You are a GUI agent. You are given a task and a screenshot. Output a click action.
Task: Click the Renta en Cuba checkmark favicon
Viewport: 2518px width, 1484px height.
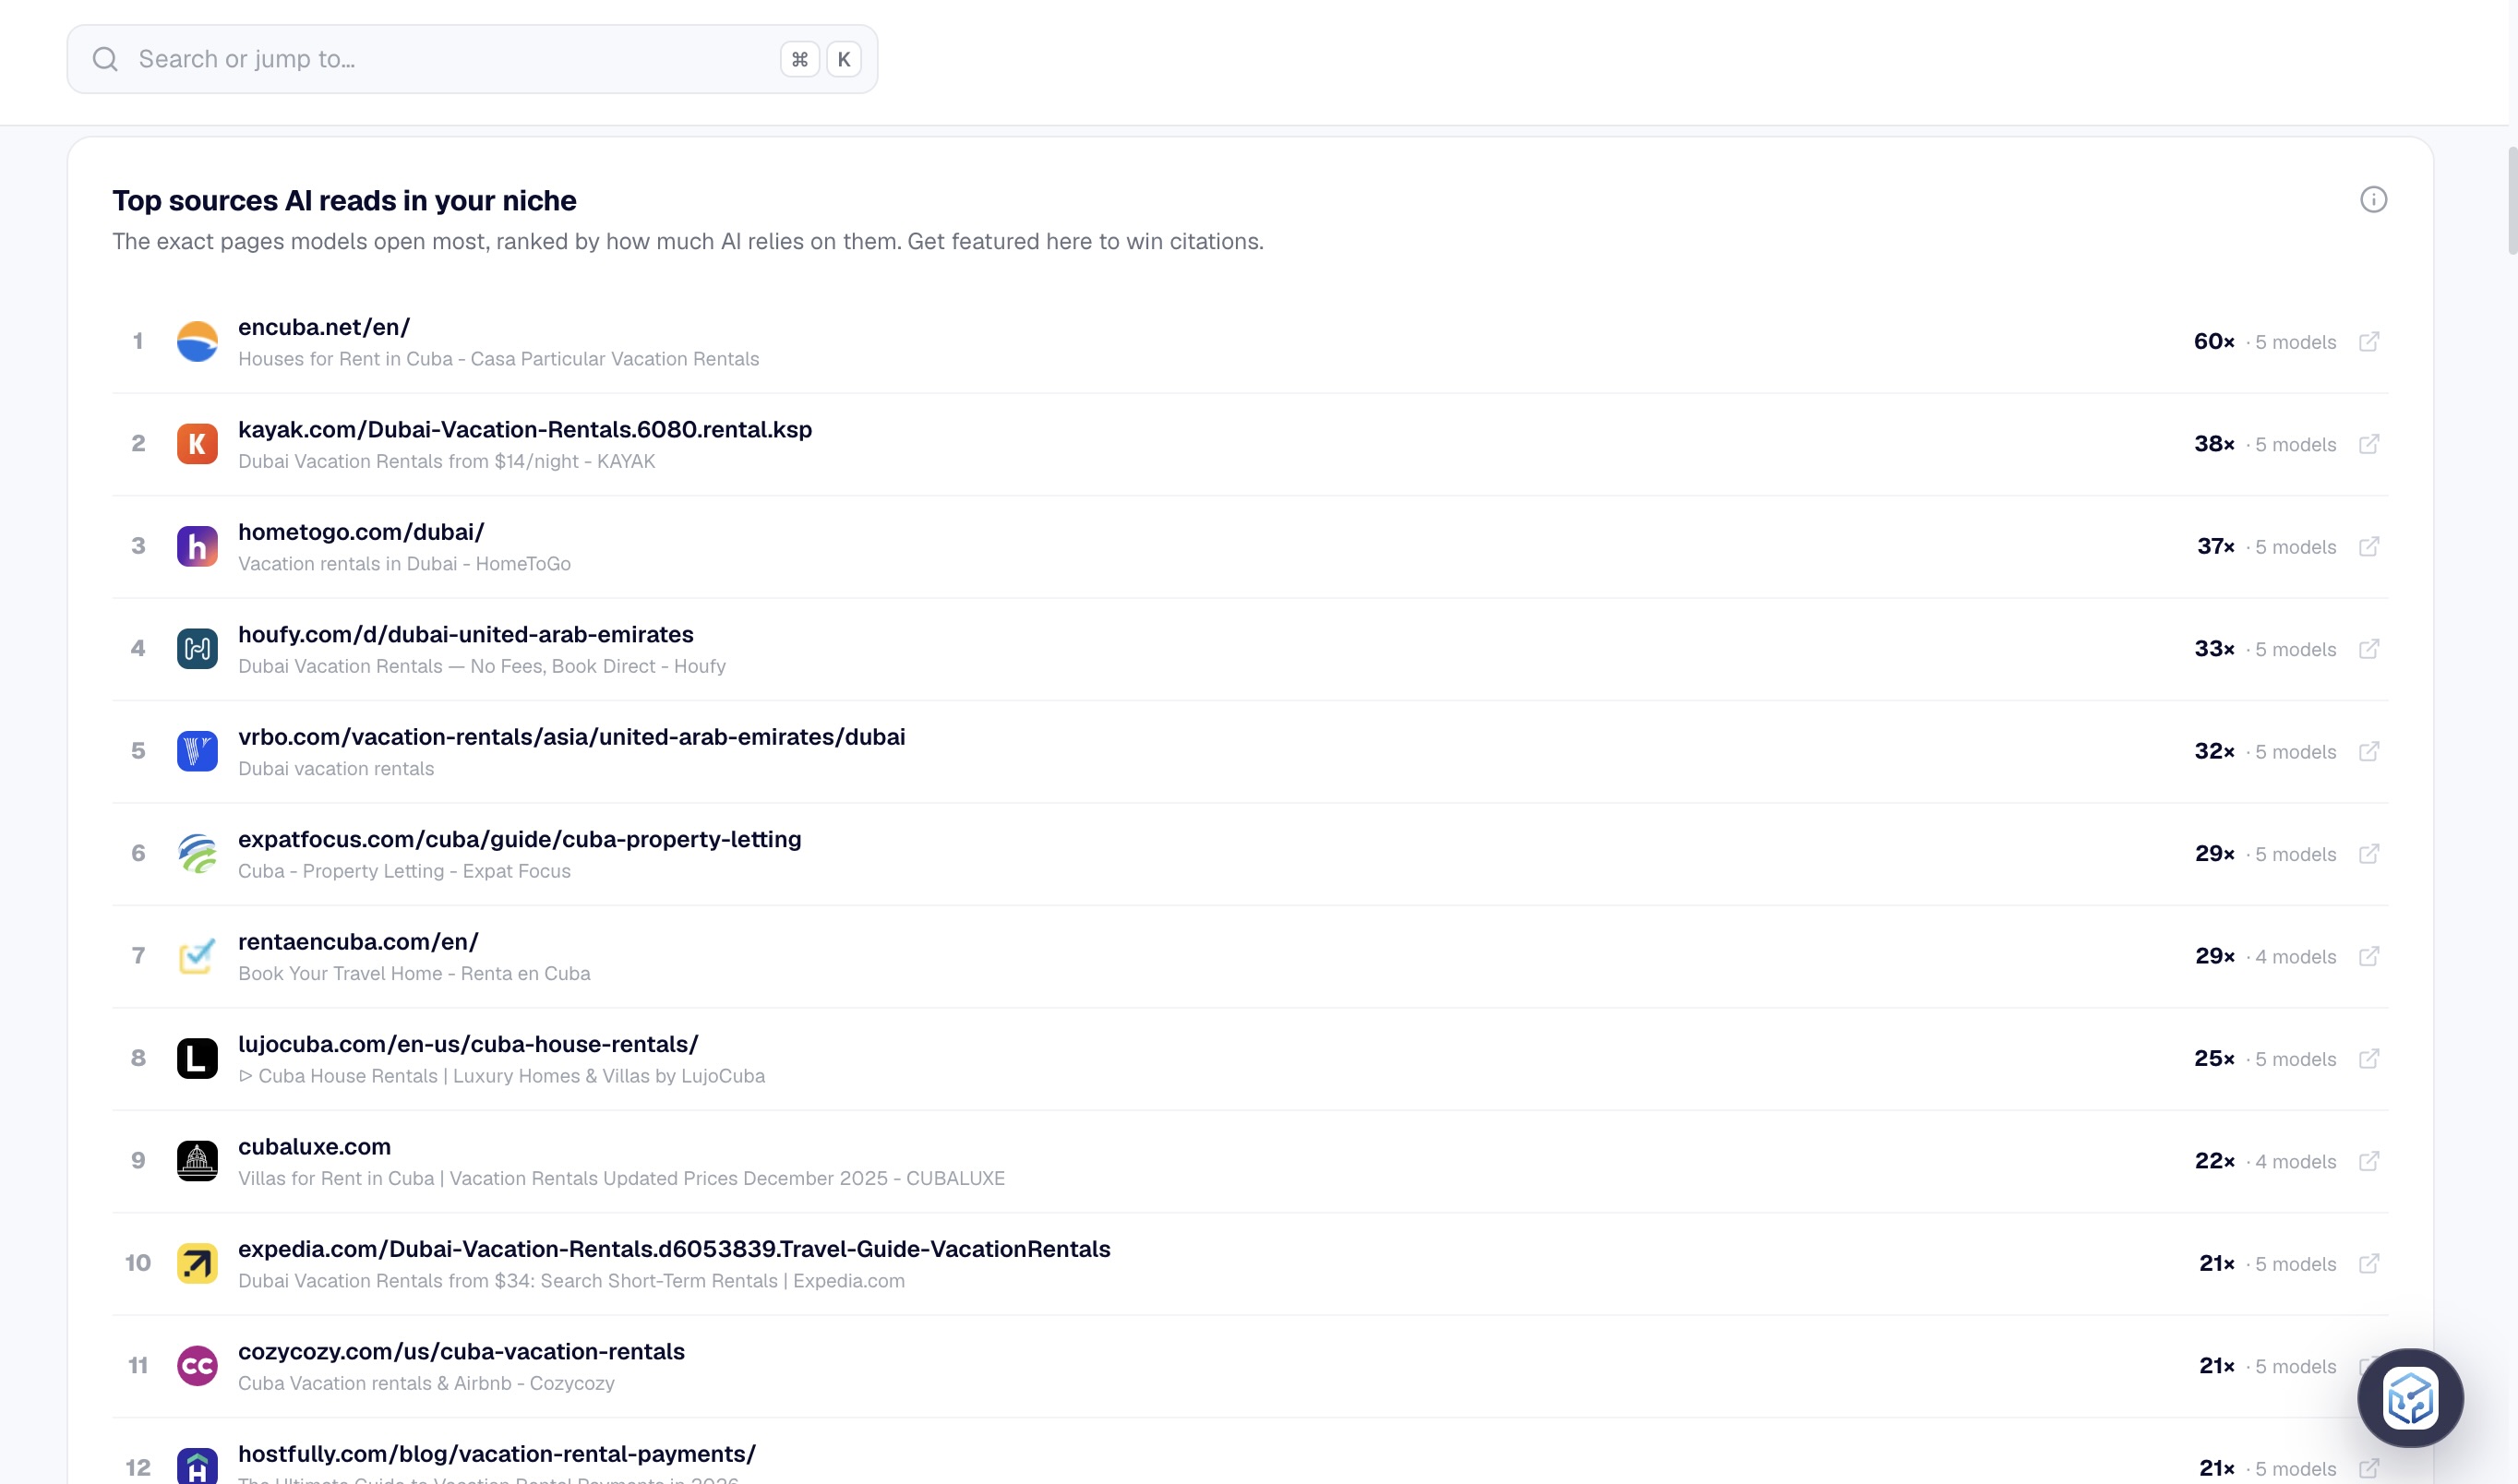197,957
